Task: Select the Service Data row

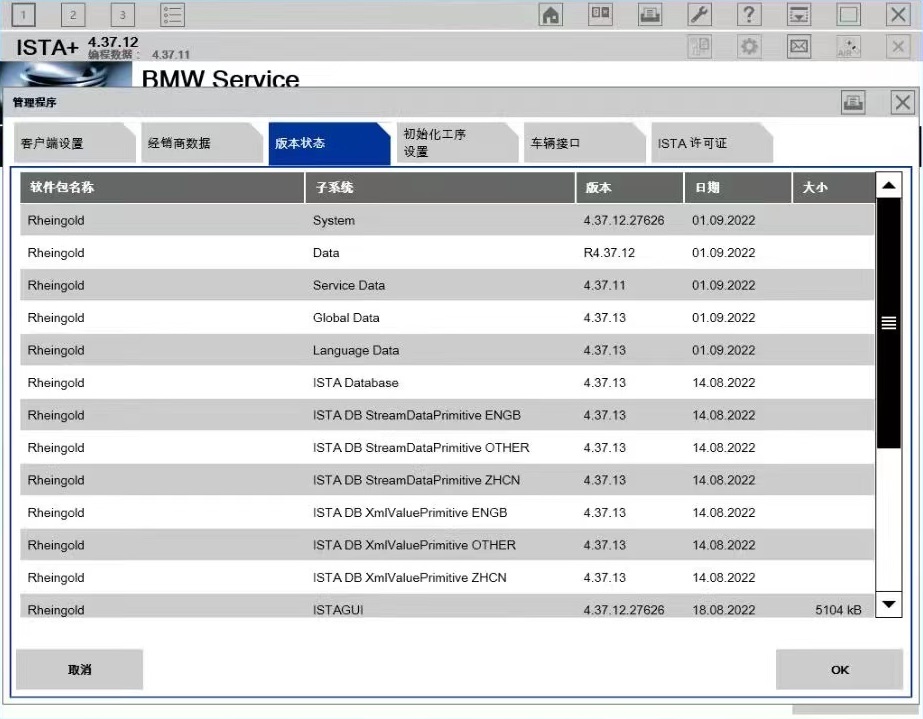Action: tap(447, 285)
